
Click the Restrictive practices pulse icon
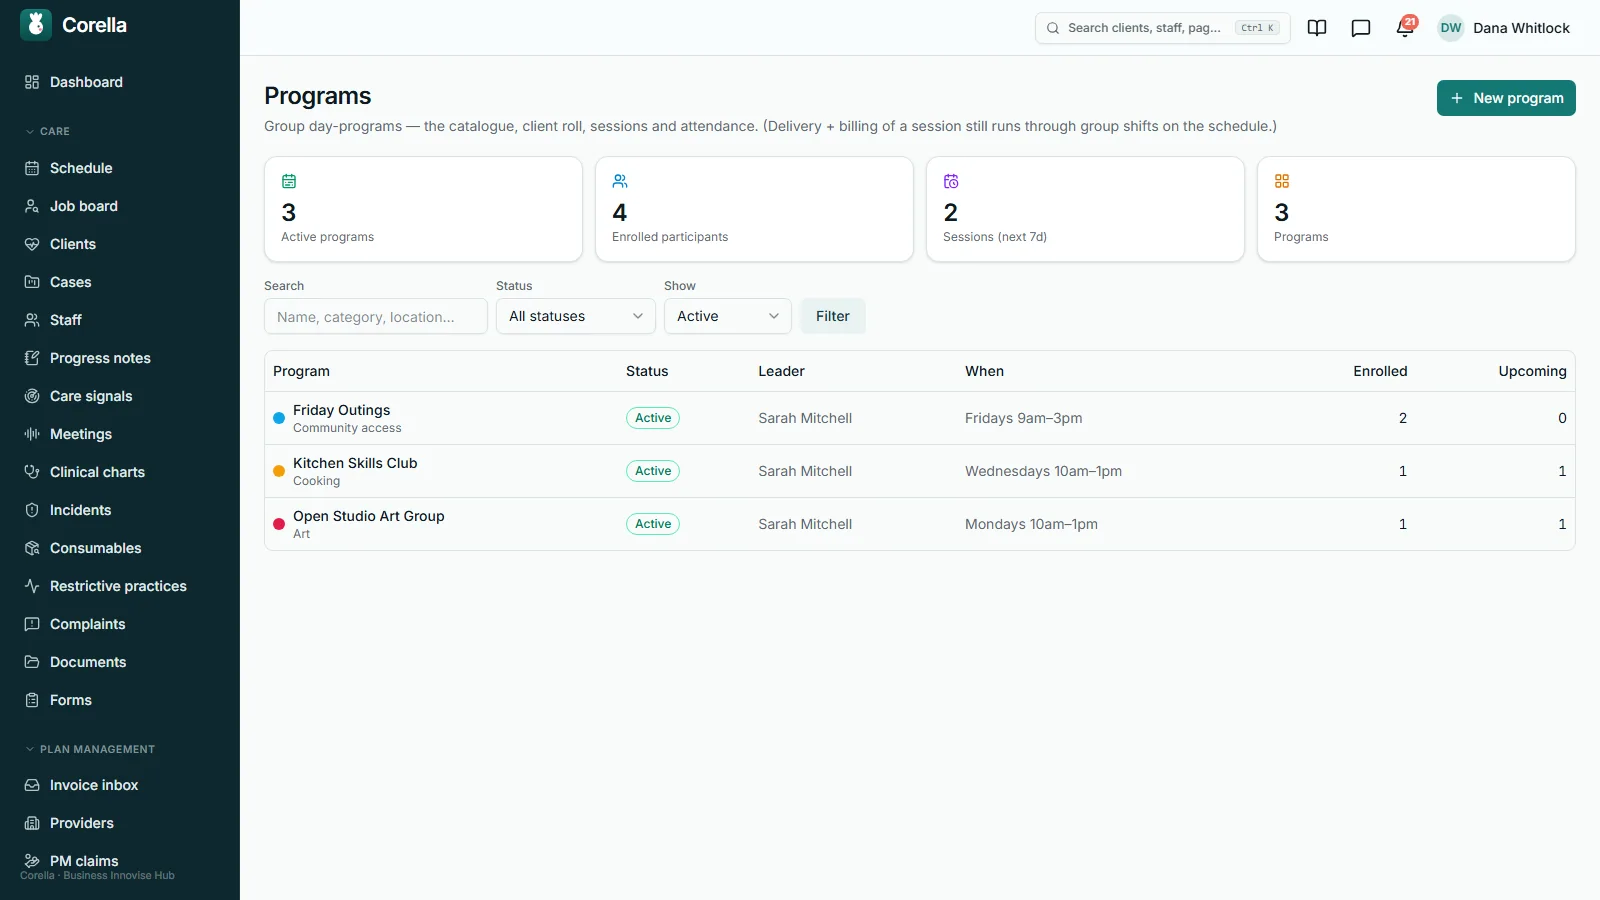point(32,586)
